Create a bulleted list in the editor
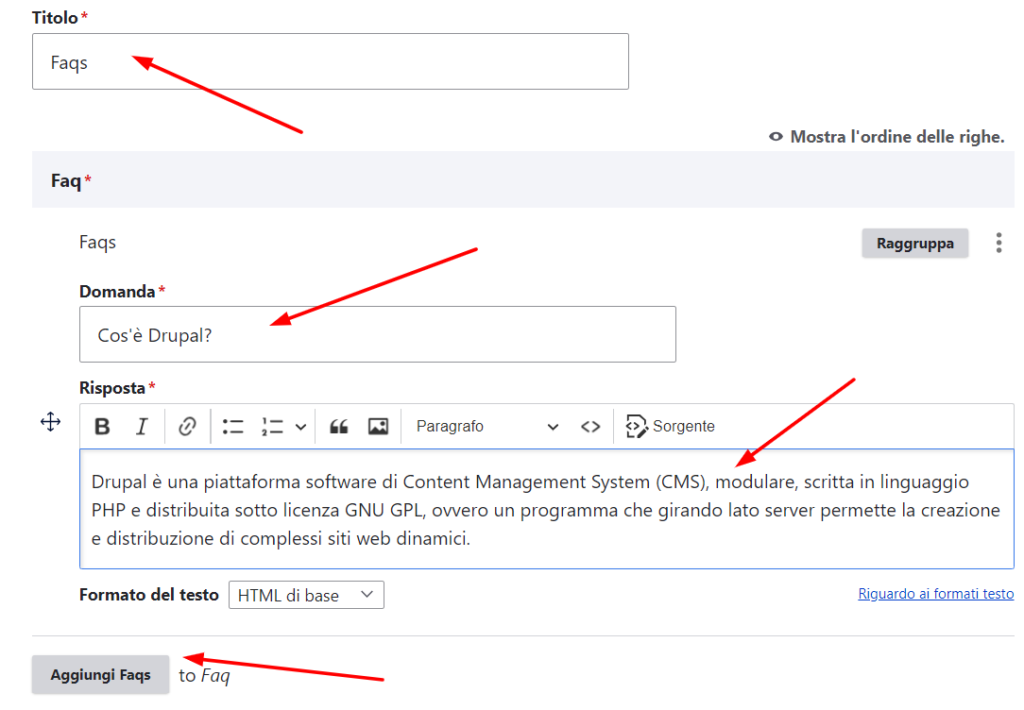 [x=233, y=426]
